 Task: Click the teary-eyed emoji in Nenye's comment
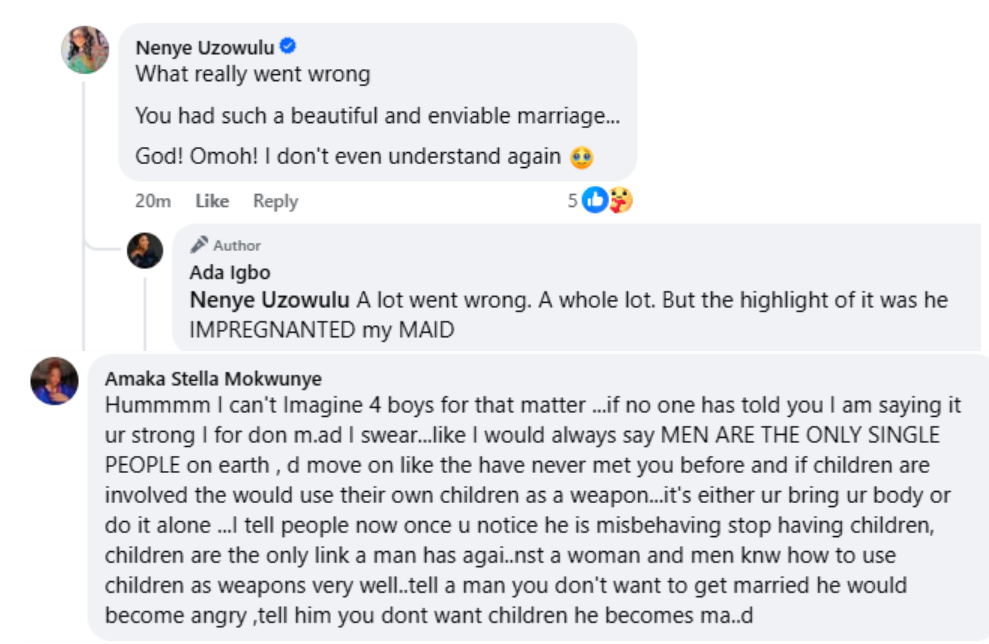582,158
